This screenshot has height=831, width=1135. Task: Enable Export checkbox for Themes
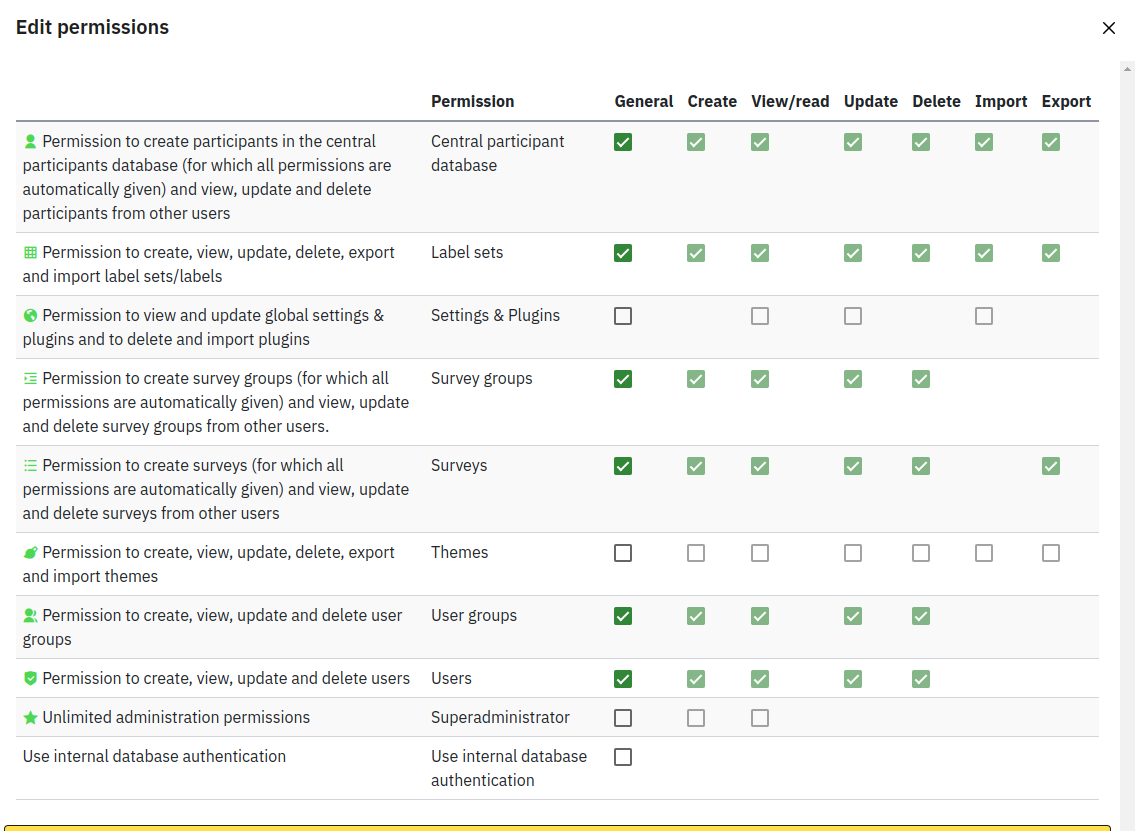1050,553
